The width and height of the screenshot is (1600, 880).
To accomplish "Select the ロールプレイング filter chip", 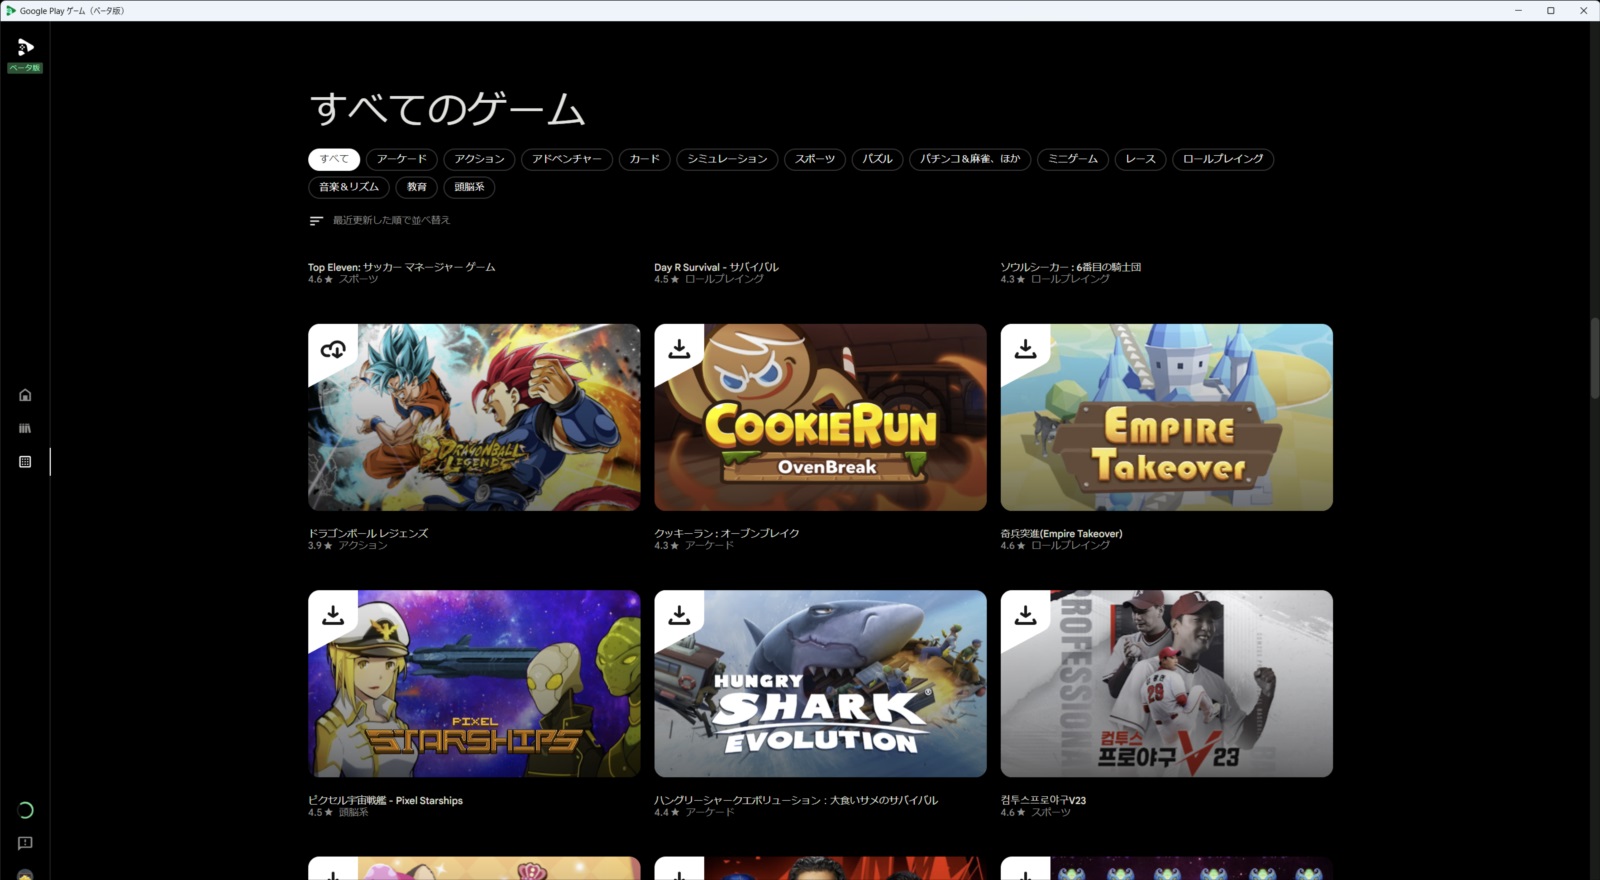I will click(x=1223, y=159).
